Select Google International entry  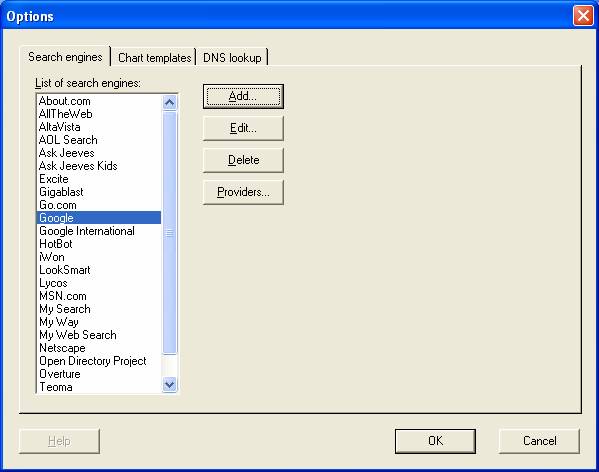coord(99,231)
